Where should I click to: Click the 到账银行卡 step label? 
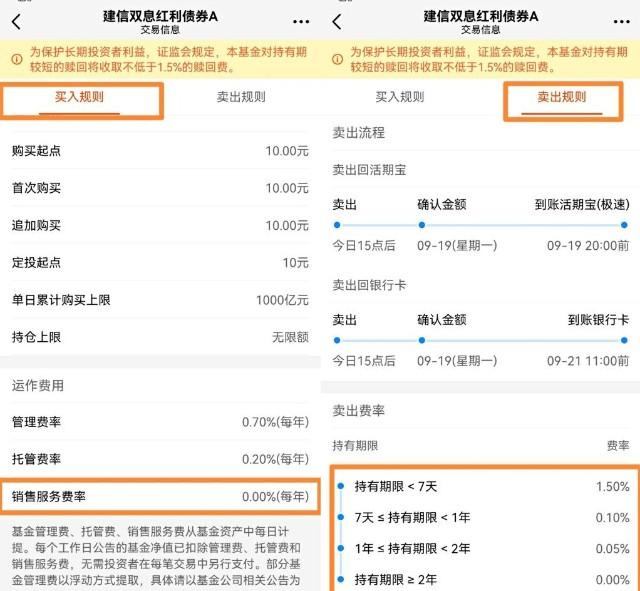[x=598, y=320]
